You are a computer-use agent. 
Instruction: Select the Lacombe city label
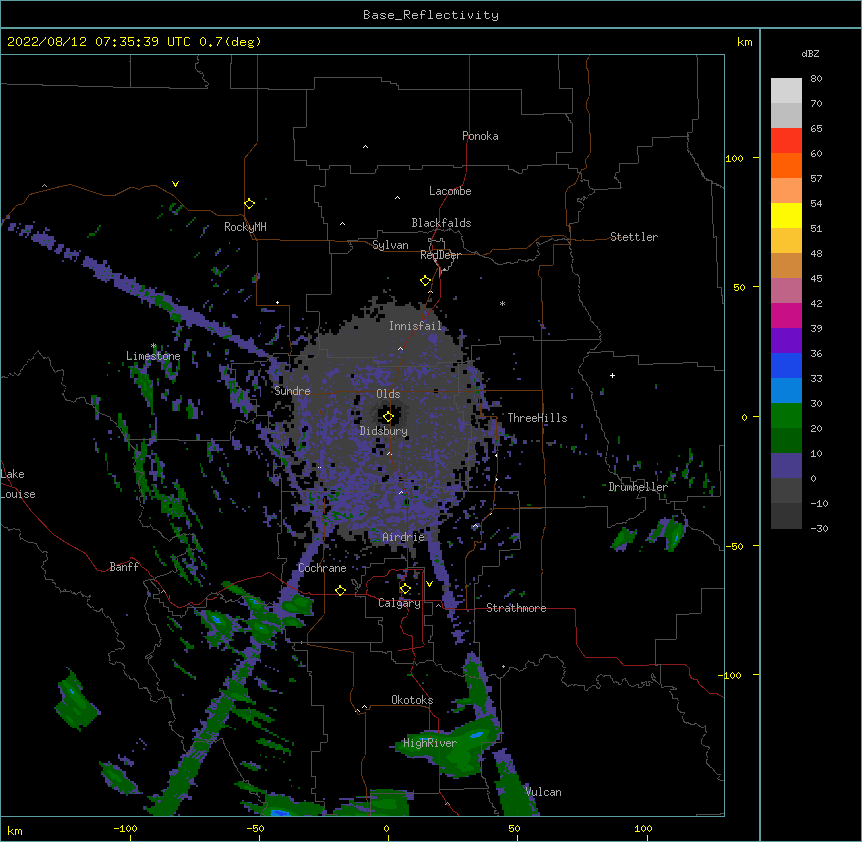click(450, 191)
